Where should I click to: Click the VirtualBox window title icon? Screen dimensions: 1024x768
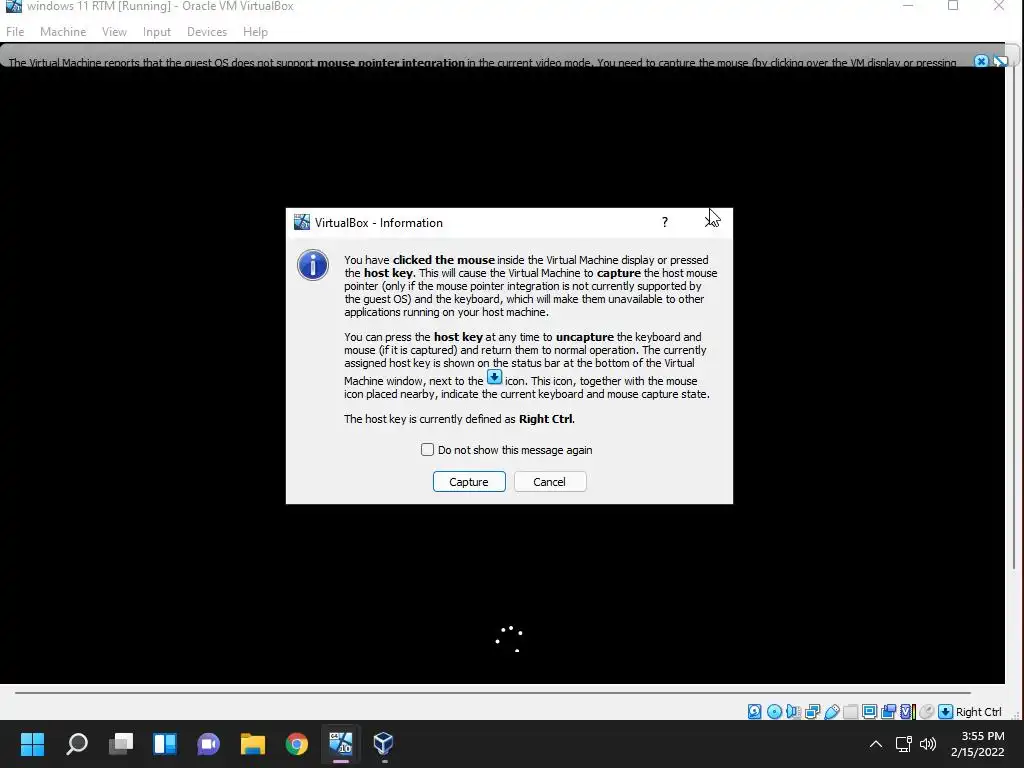(x=13, y=7)
